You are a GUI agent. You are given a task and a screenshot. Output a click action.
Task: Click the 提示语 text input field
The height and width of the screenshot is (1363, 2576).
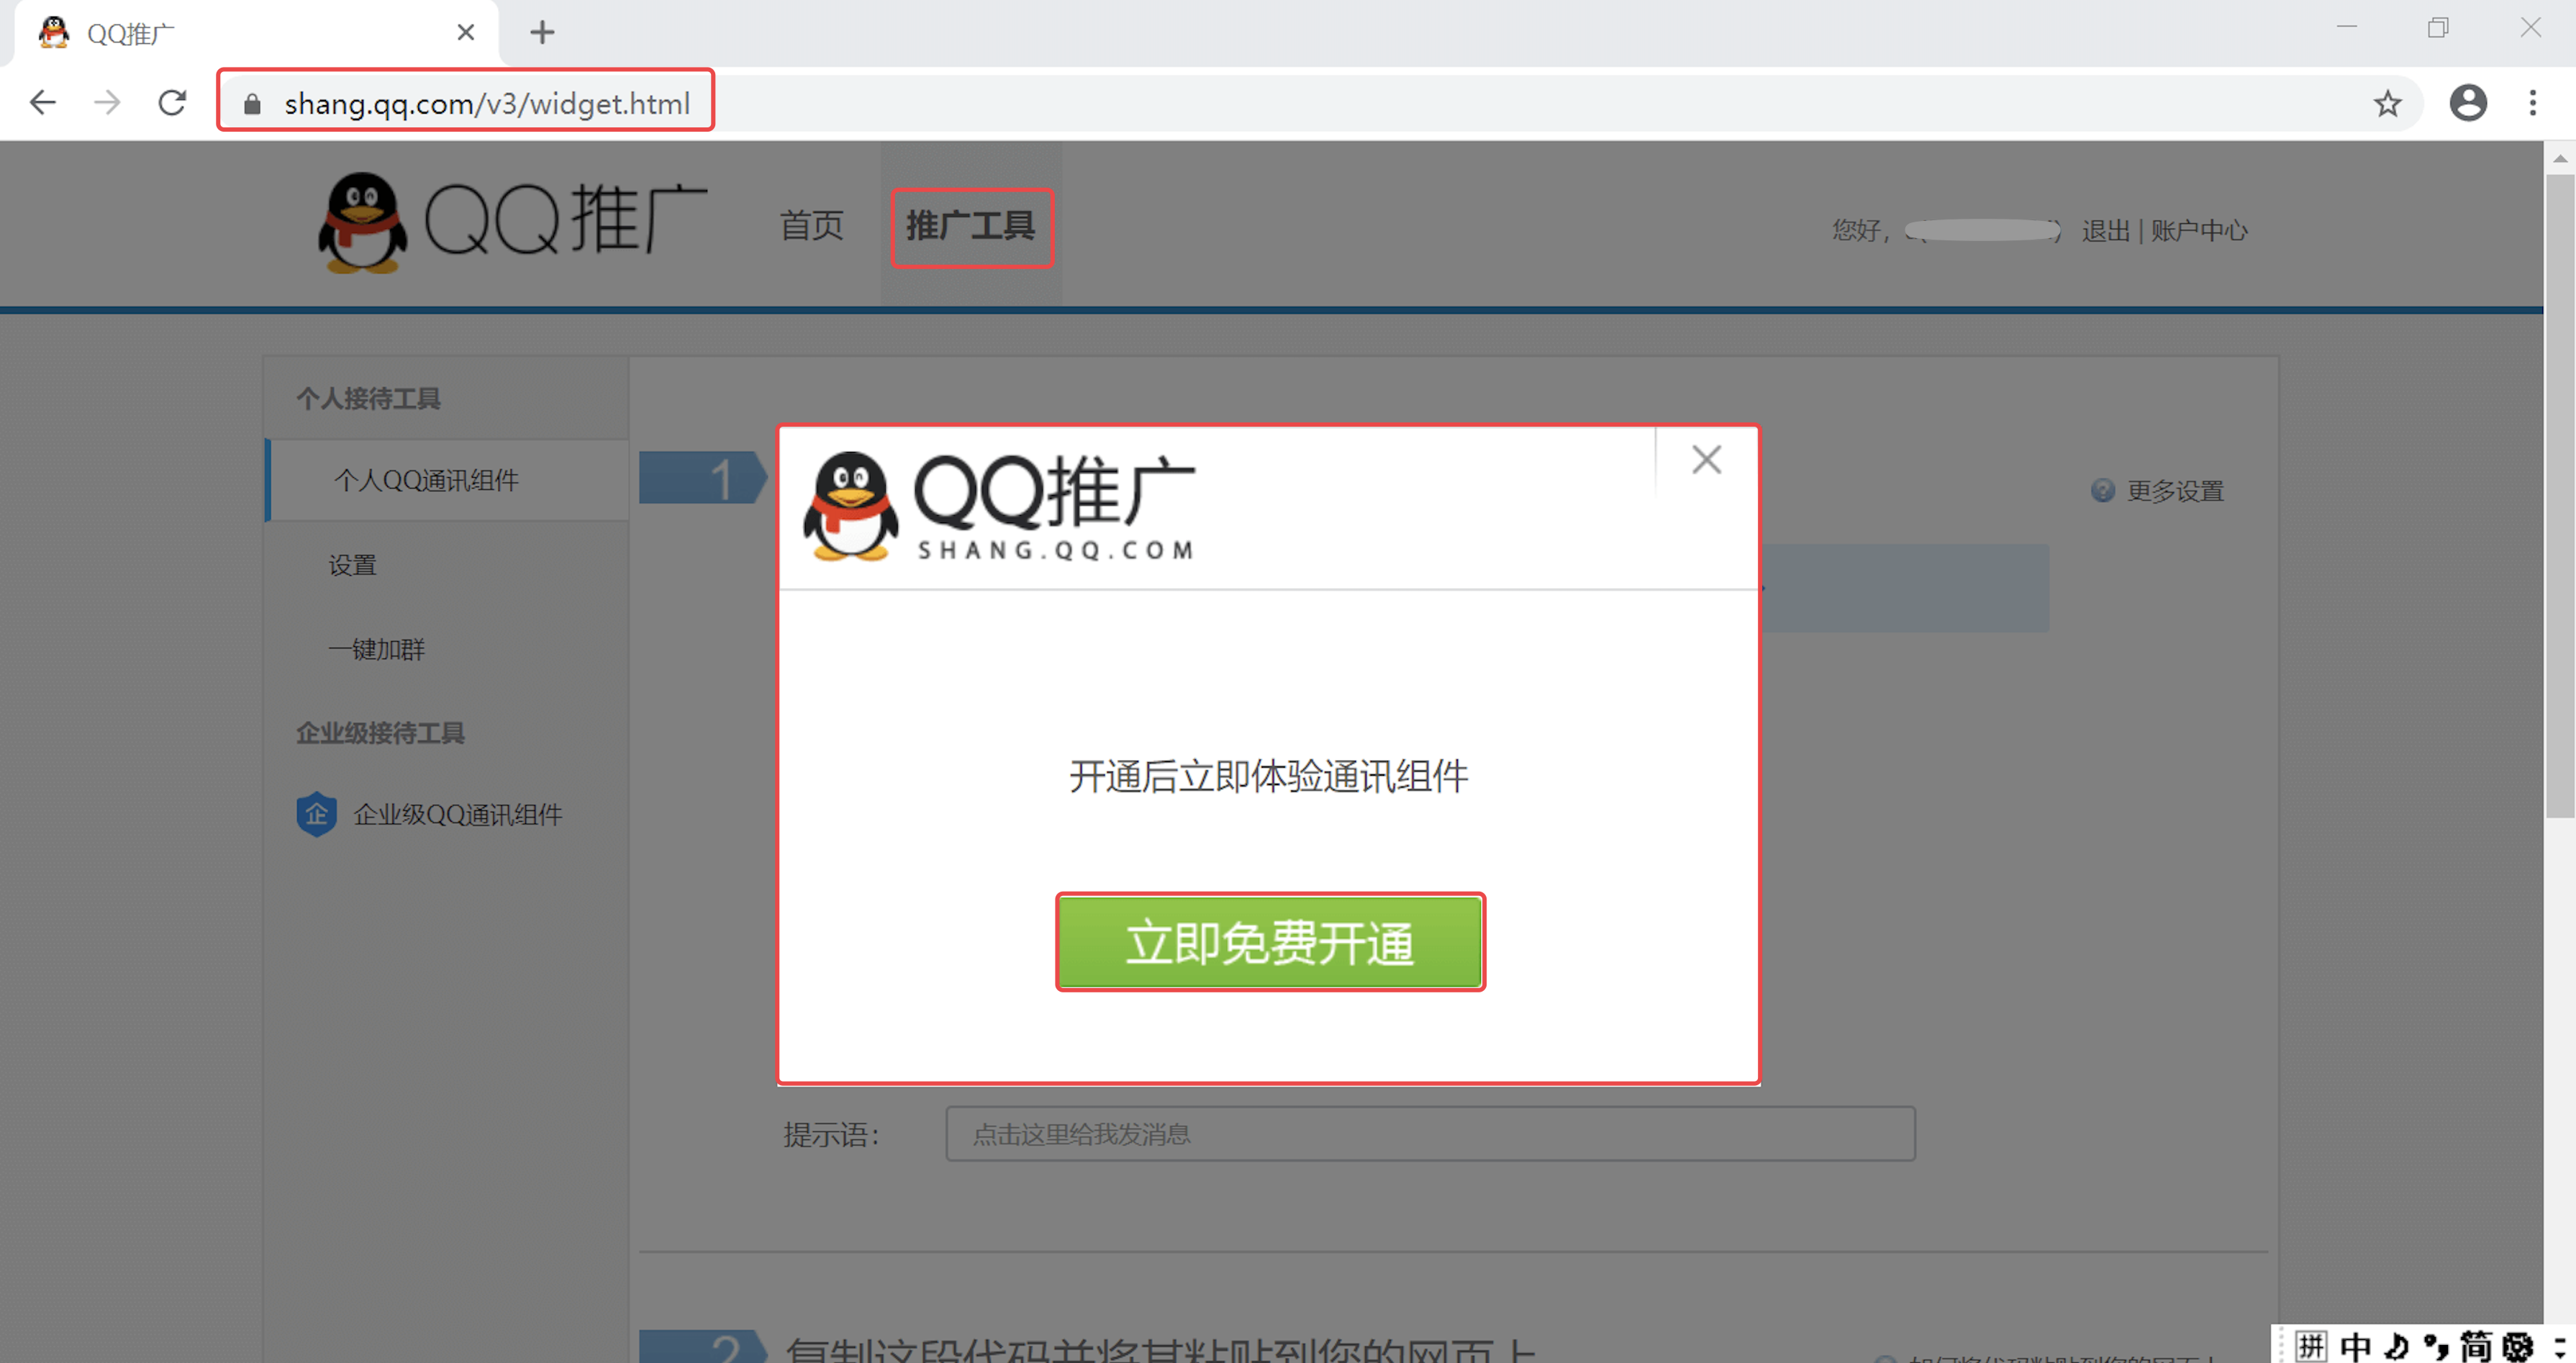click(x=1430, y=1133)
